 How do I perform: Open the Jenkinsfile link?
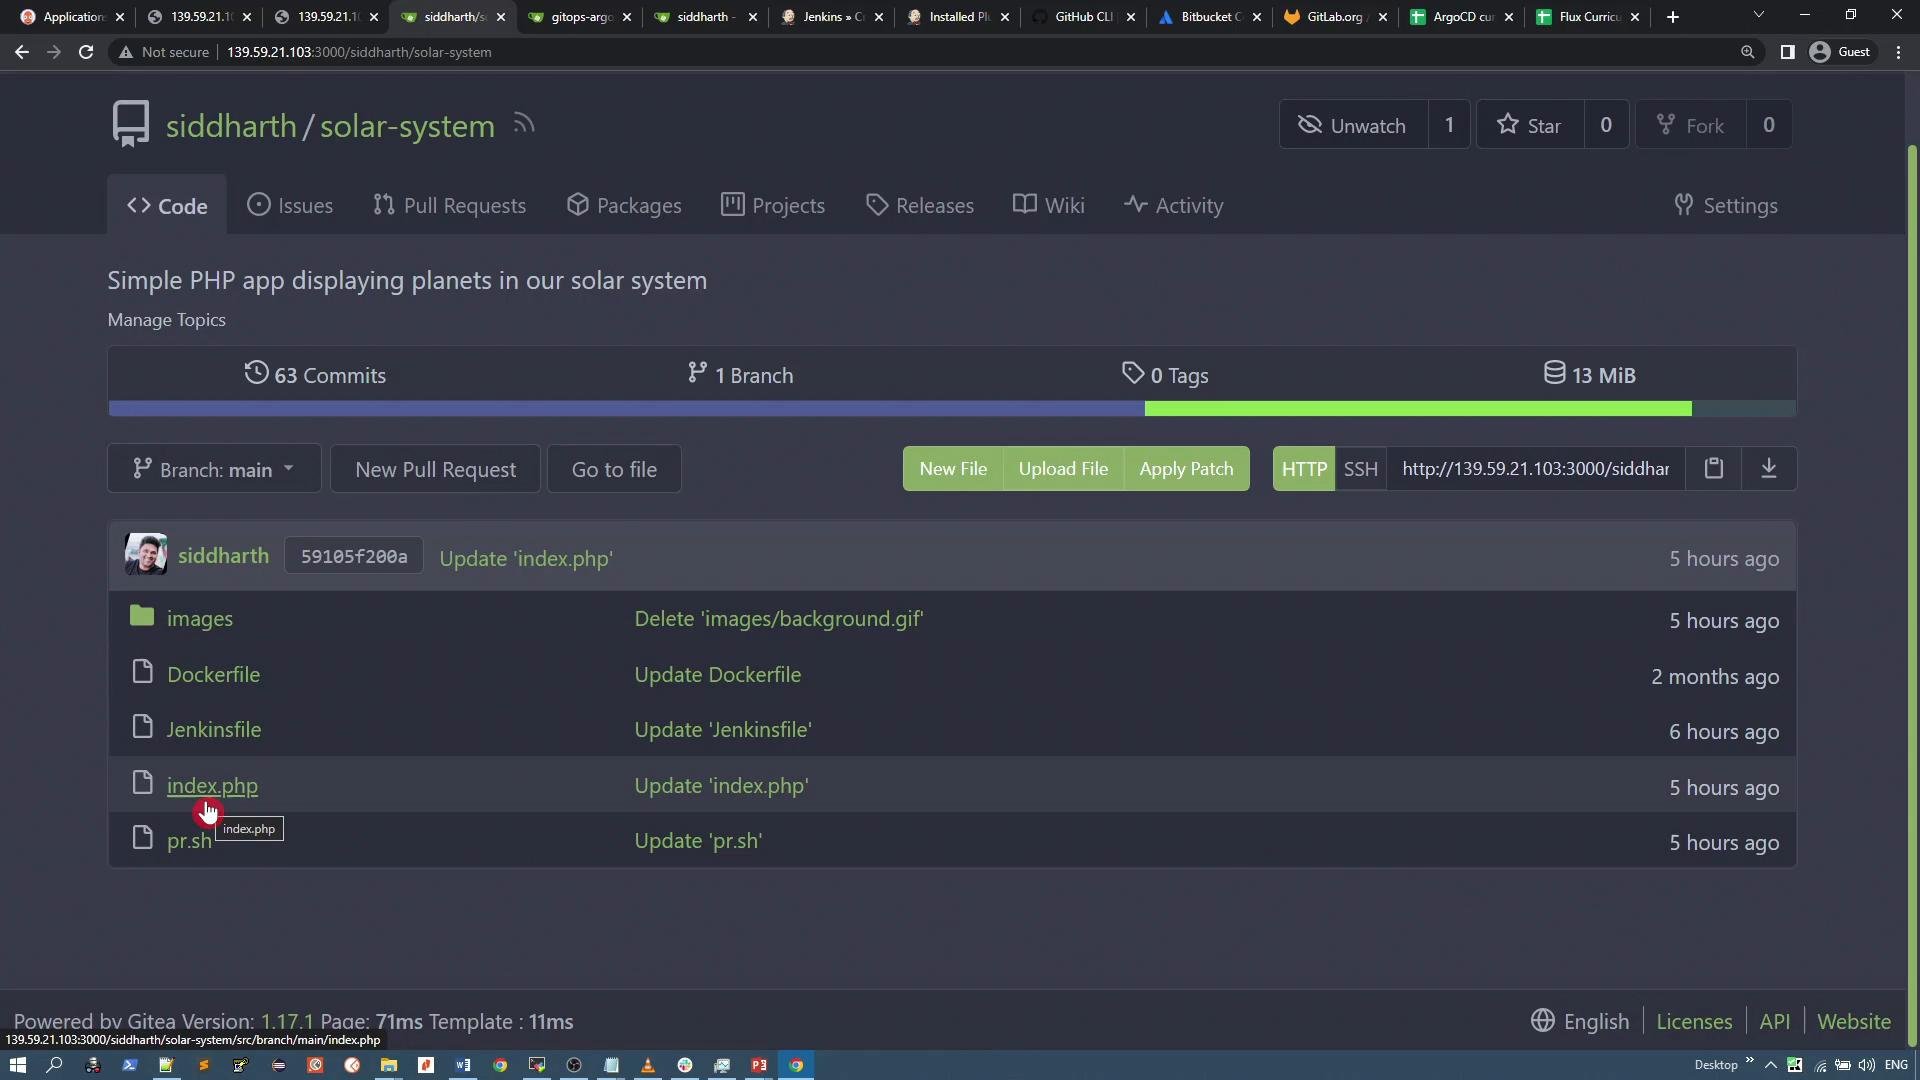[214, 730]
